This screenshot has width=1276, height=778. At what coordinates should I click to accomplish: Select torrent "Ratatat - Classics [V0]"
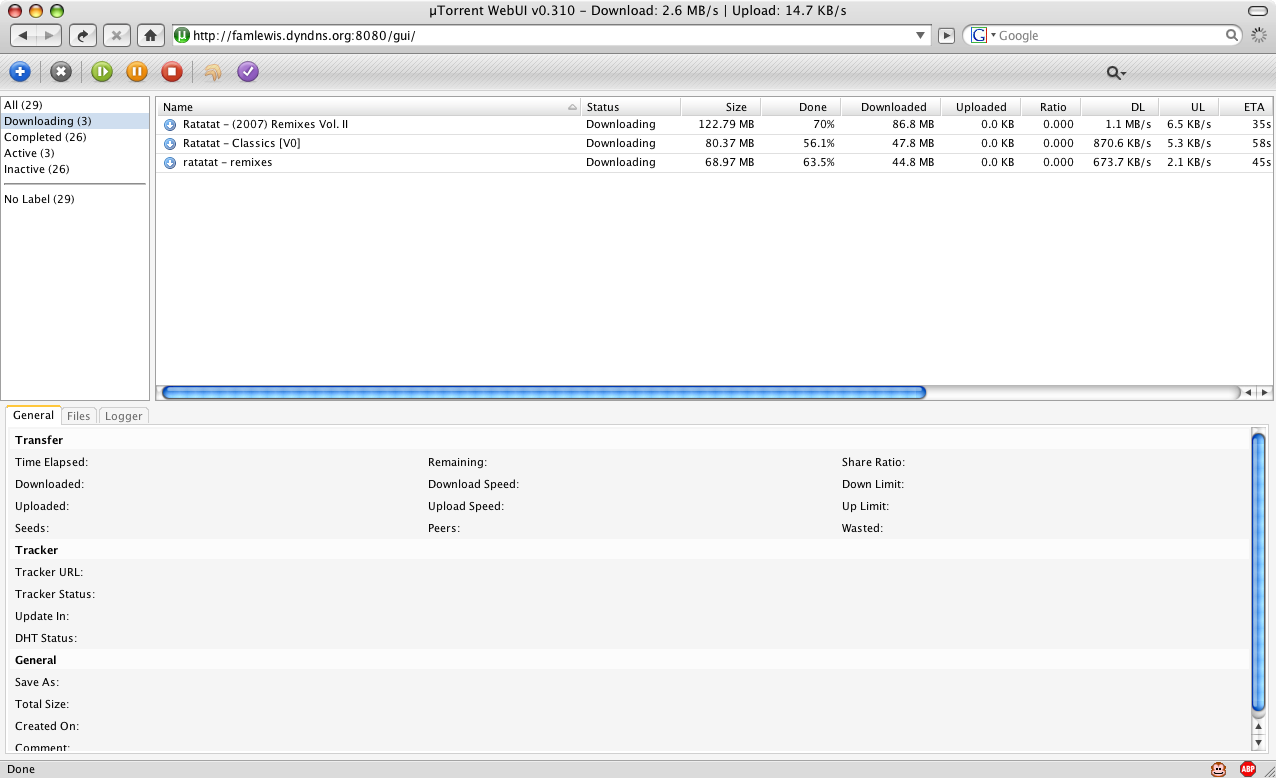coord(714,144)
